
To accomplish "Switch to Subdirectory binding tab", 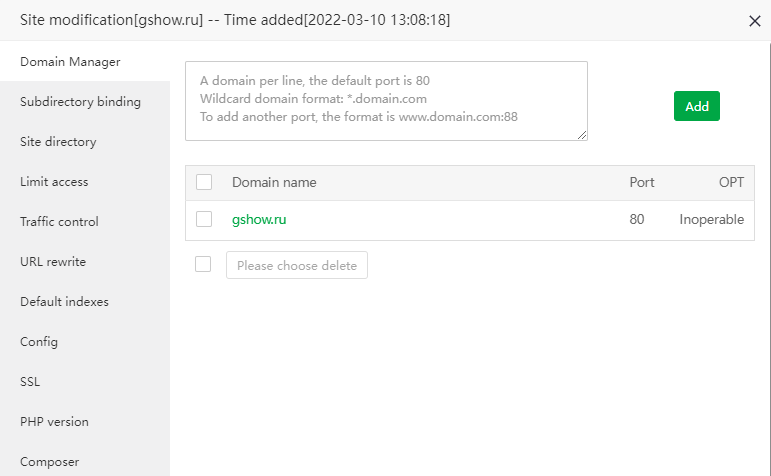I will point(80,102).
